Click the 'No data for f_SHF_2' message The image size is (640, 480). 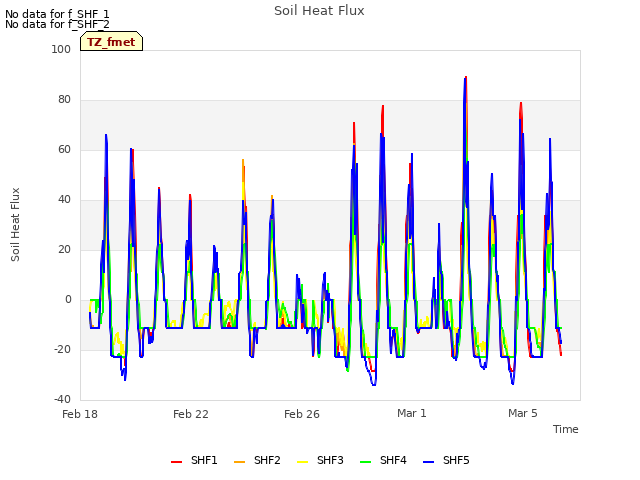(x=57, y=24)
